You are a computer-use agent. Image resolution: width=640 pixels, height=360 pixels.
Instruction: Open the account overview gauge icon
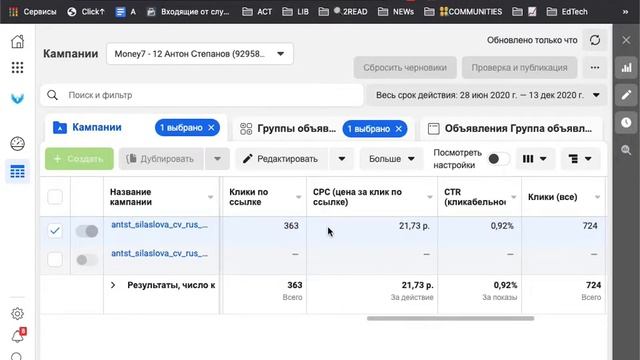click(x=17, y=144)
